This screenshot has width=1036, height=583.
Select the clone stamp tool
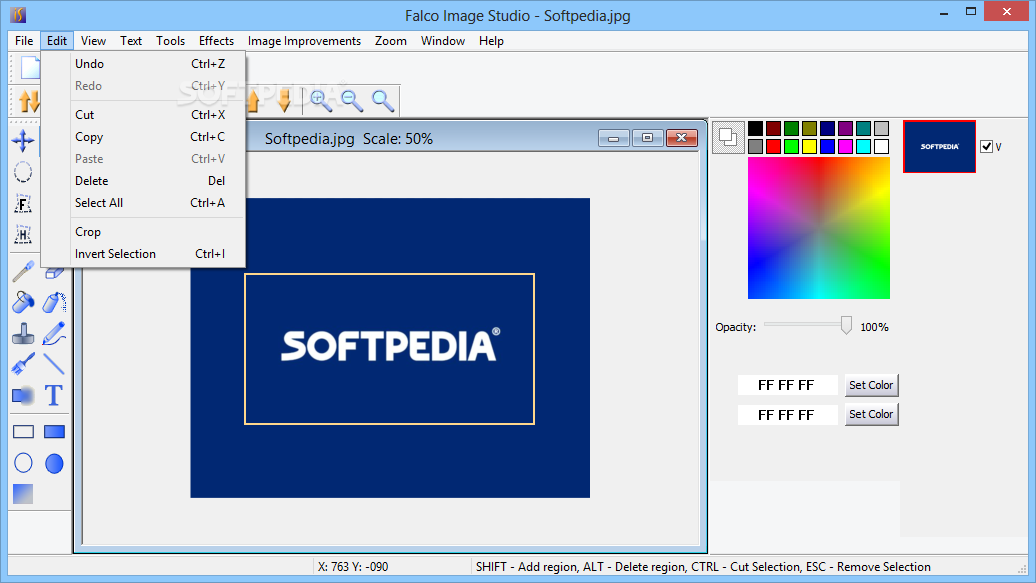[23, 334]
